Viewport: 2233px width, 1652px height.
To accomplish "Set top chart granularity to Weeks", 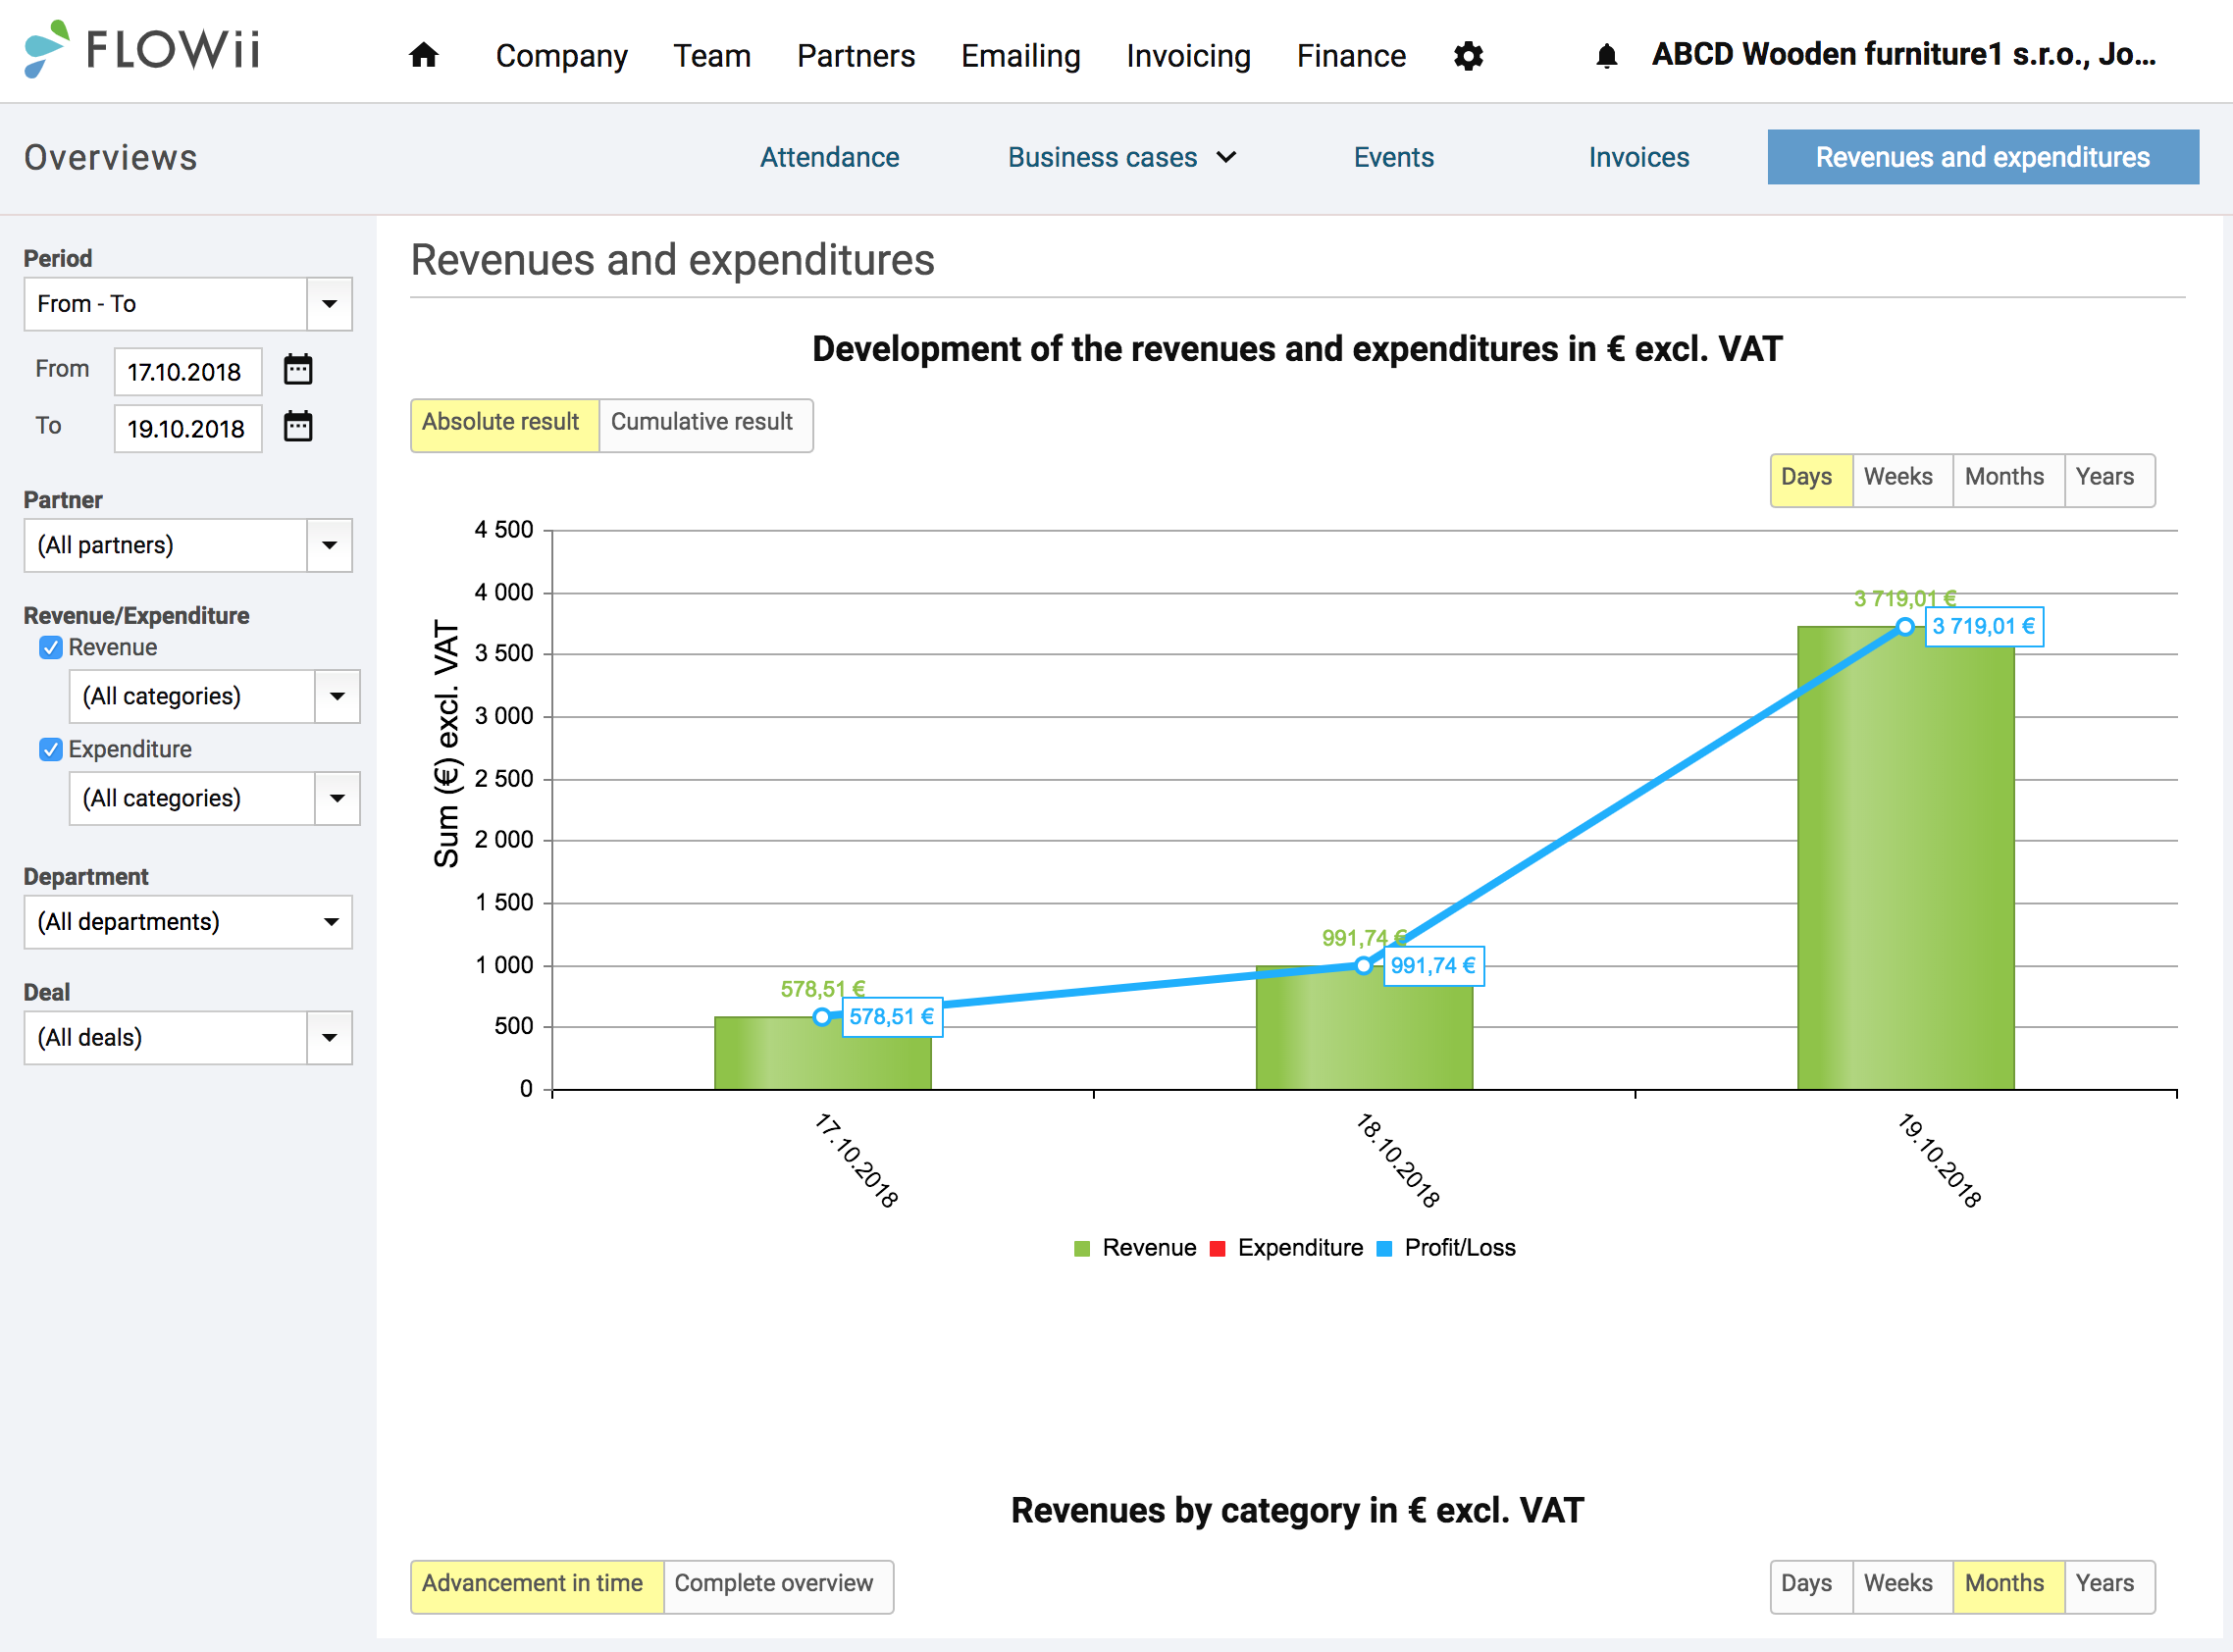I will 1901,480.
